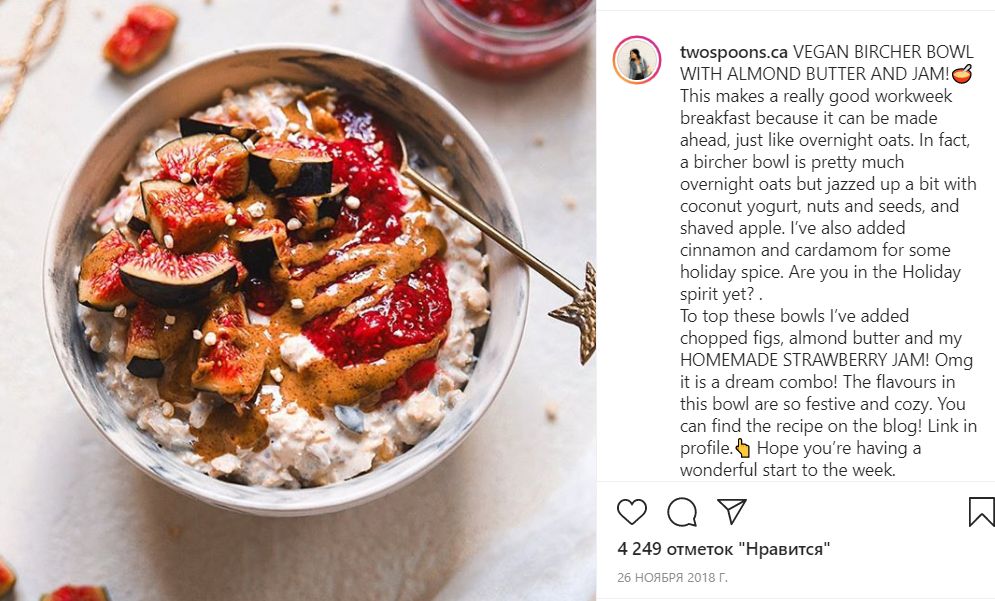Screen dimensions: 995x601
Task: Like the post with the heart icon
Action: [631, 512]
